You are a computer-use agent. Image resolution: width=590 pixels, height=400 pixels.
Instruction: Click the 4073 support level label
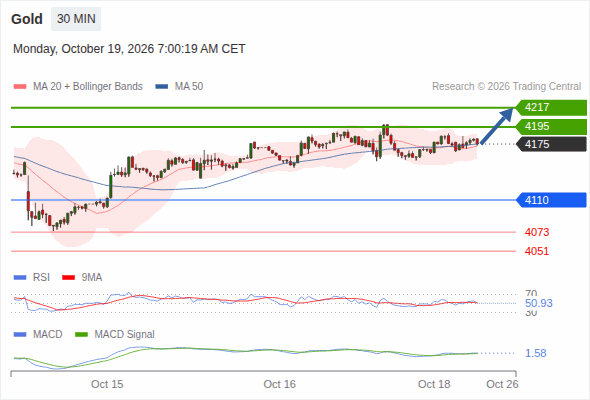tap(537, 232)
